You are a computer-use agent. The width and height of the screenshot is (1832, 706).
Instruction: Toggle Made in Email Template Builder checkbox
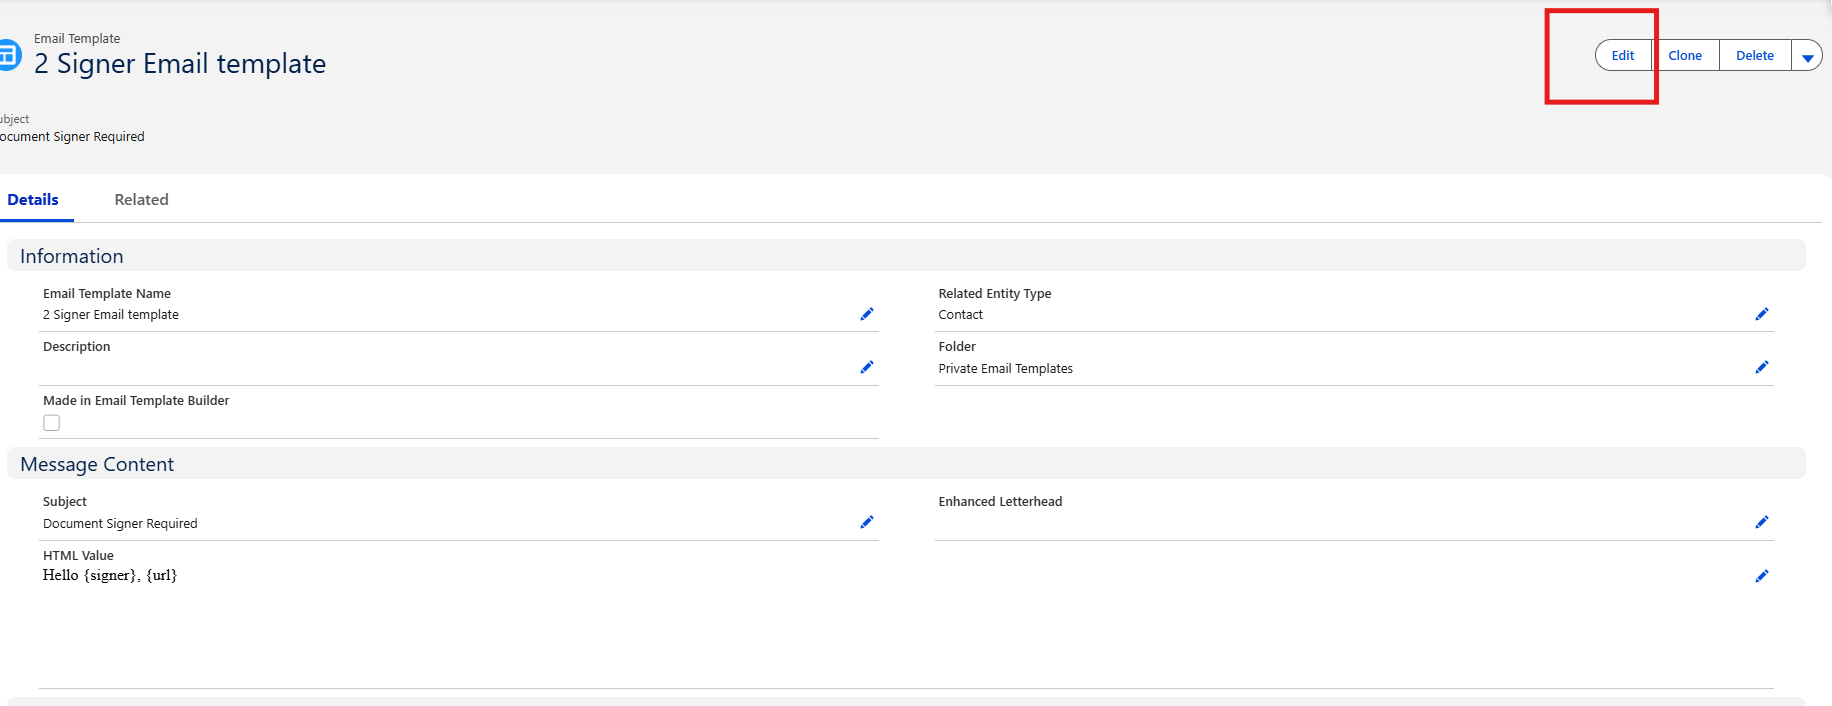click(52, 423)
